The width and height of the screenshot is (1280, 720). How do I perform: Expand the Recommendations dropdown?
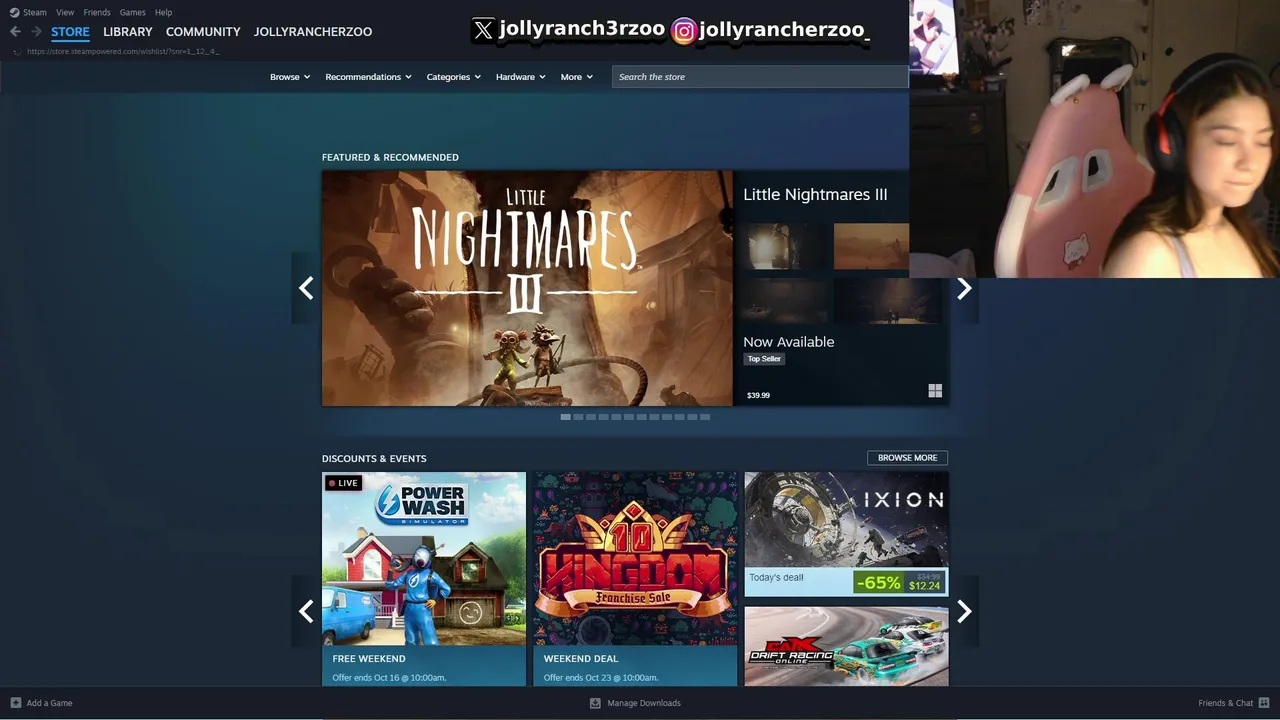coord(368,77)
